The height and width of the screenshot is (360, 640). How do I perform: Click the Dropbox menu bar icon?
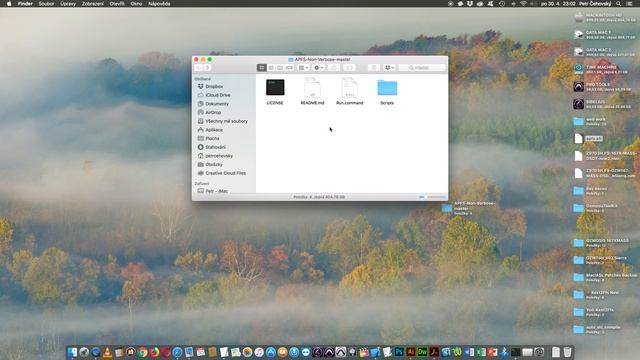pos(469,4)
